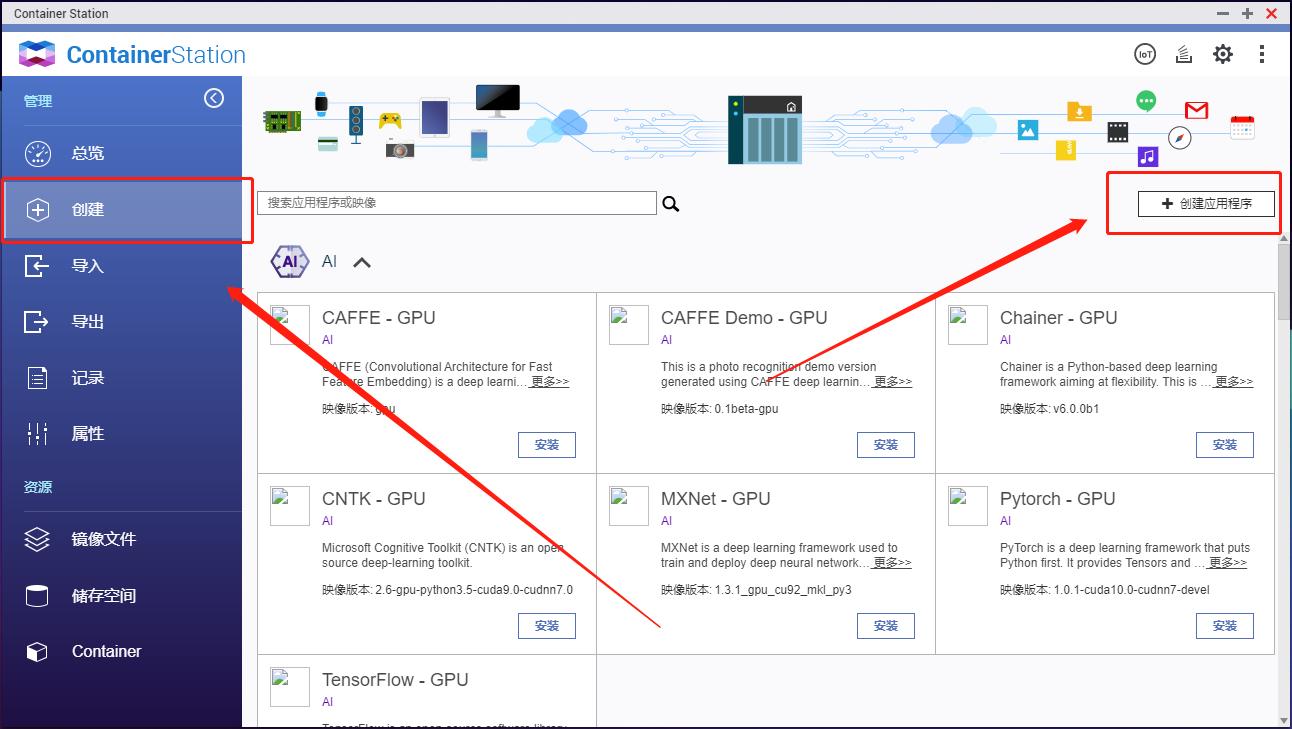Click the search magnifier icon
The image size is (1292, 729).
[670, 203]
